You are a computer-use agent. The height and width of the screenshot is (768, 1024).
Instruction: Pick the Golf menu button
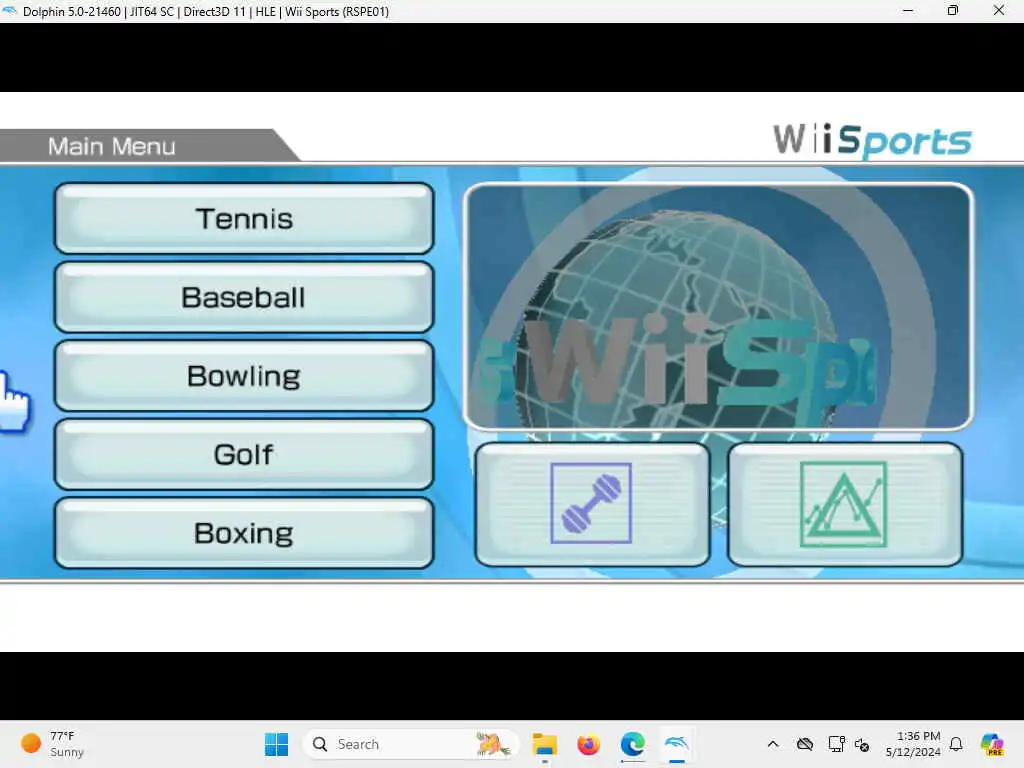[x=244, y=455]
